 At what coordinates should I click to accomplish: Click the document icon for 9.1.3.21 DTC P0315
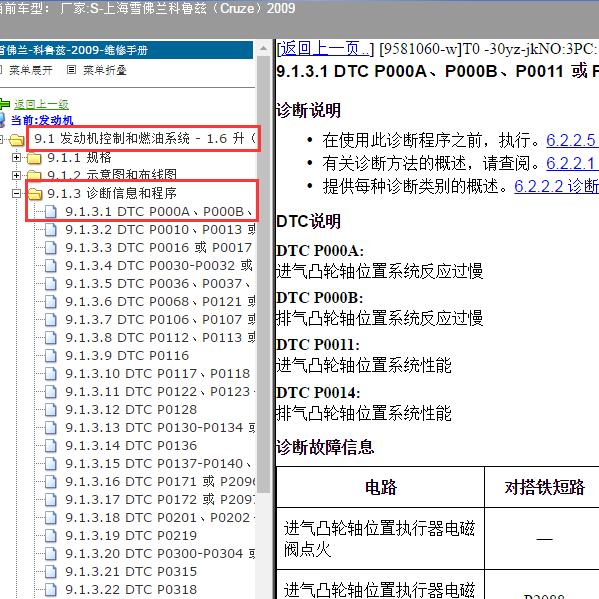[50, 572]
